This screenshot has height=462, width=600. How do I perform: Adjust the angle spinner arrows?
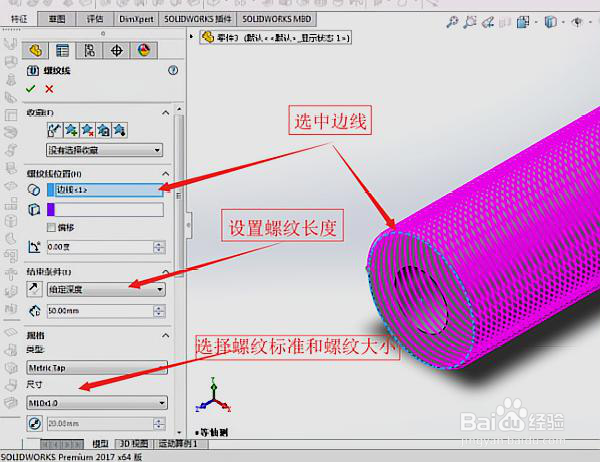point(159,247)
